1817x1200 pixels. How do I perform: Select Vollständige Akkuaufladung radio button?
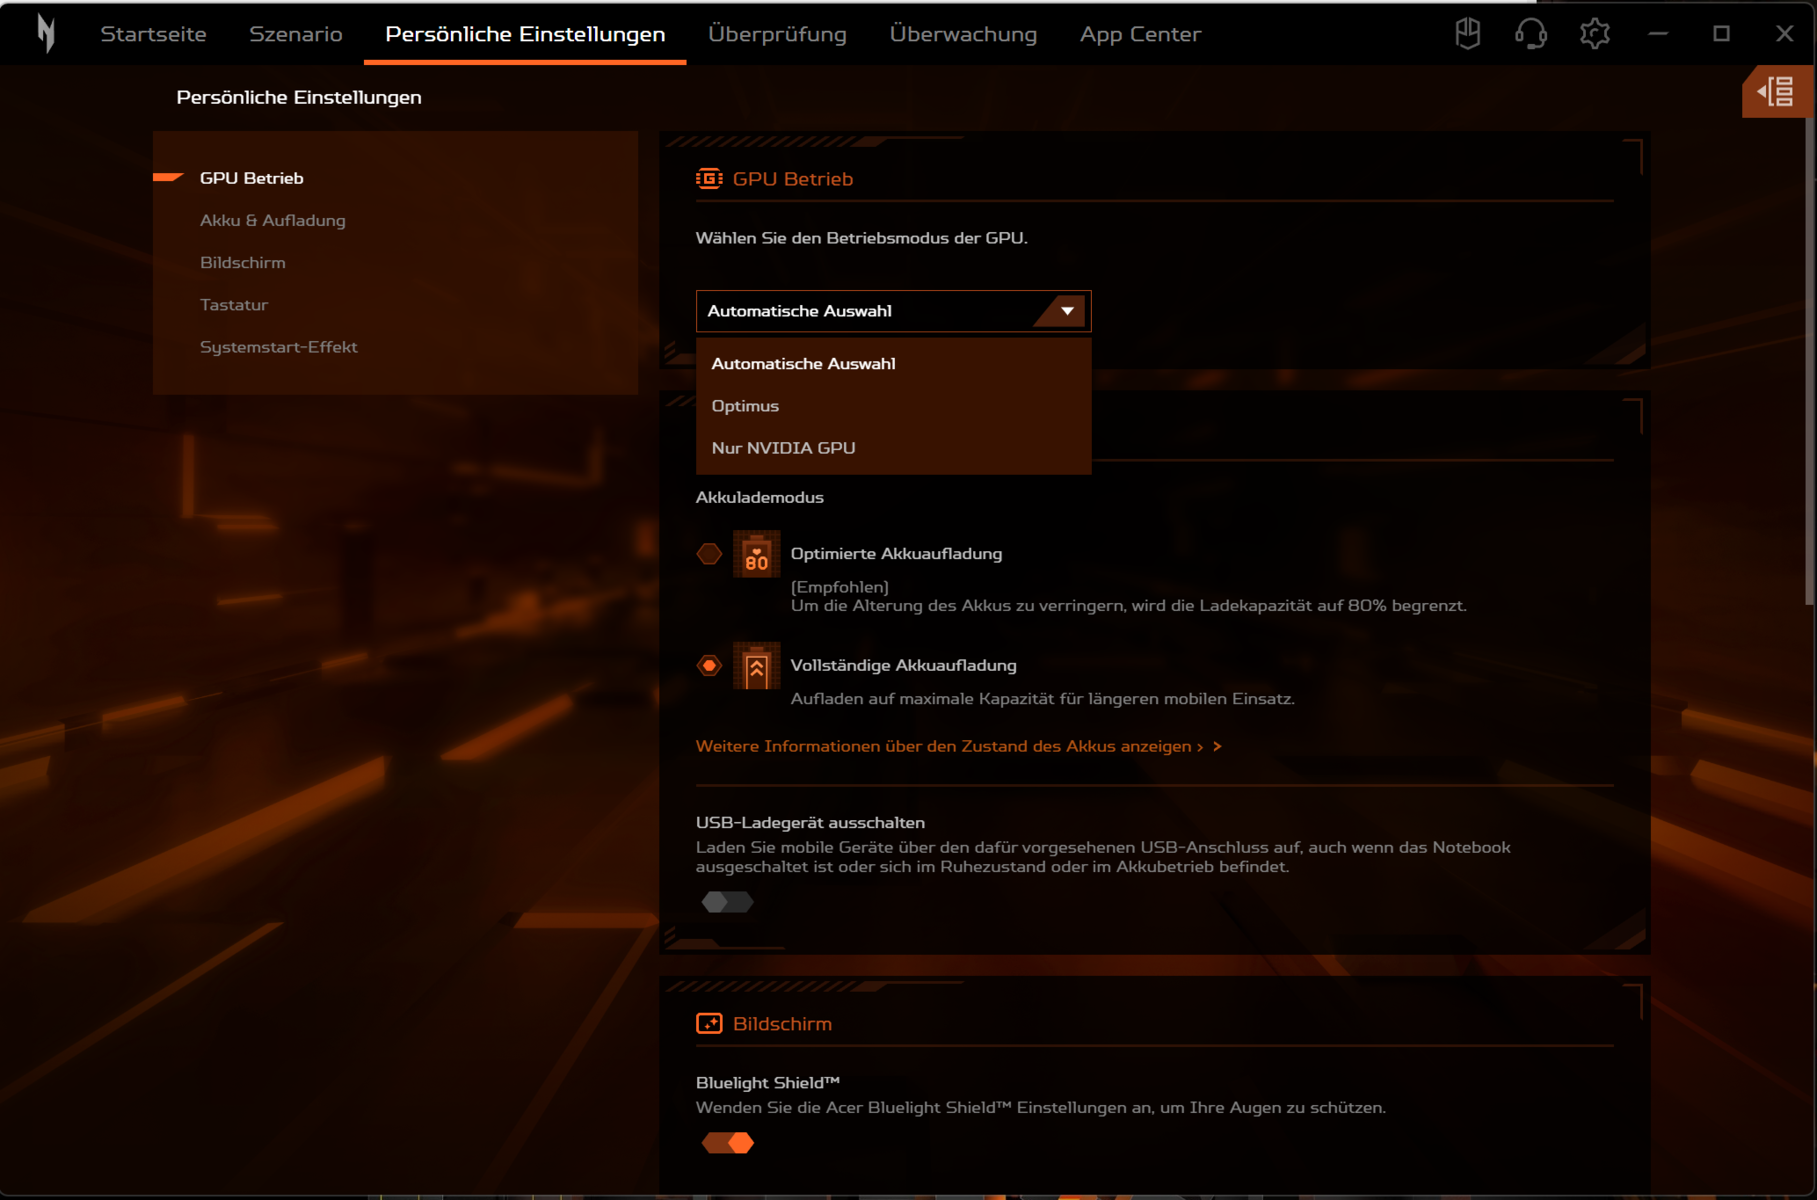pos(709,666)
